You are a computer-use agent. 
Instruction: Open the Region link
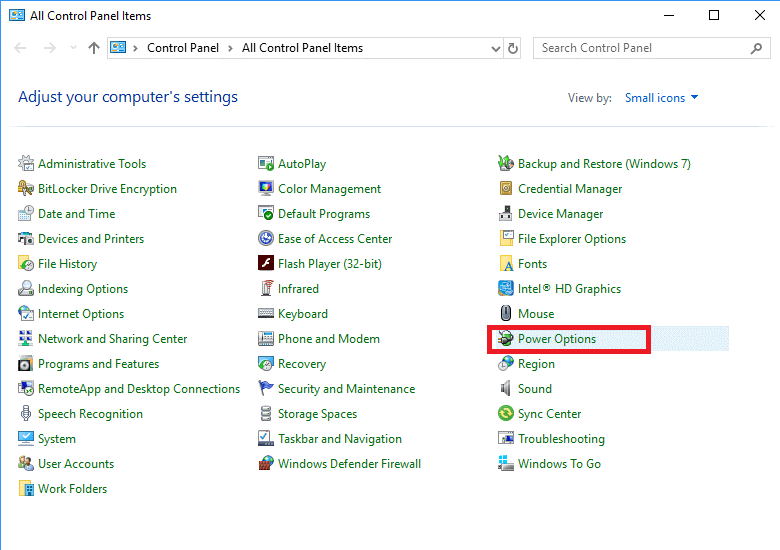[x=536, y=364]
